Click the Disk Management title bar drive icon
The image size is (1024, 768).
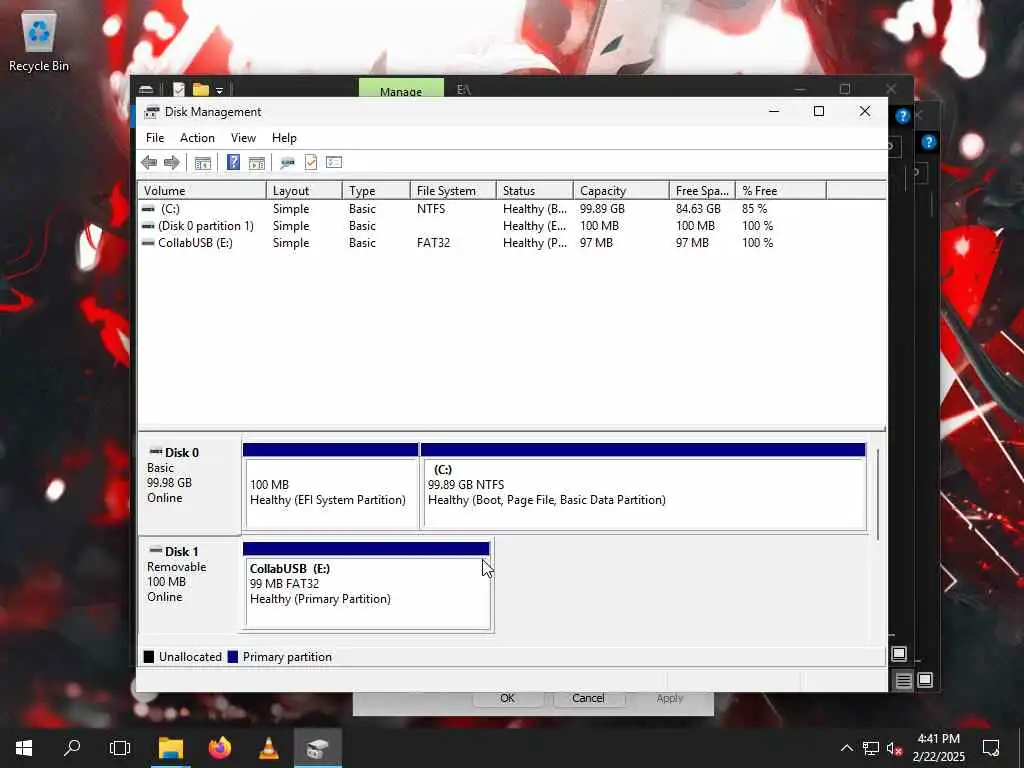point(152,112)
